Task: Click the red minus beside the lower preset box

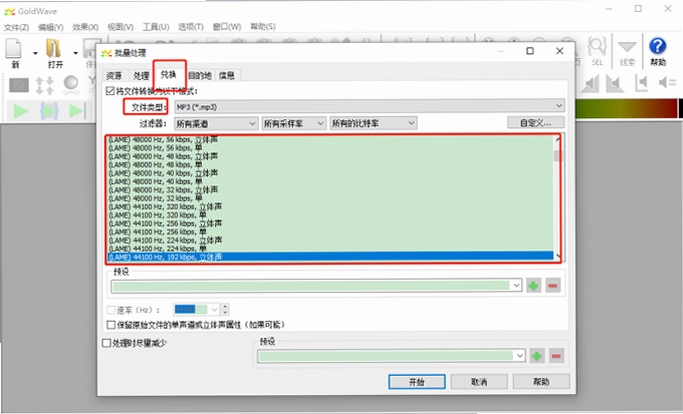Action: (556, 356)
